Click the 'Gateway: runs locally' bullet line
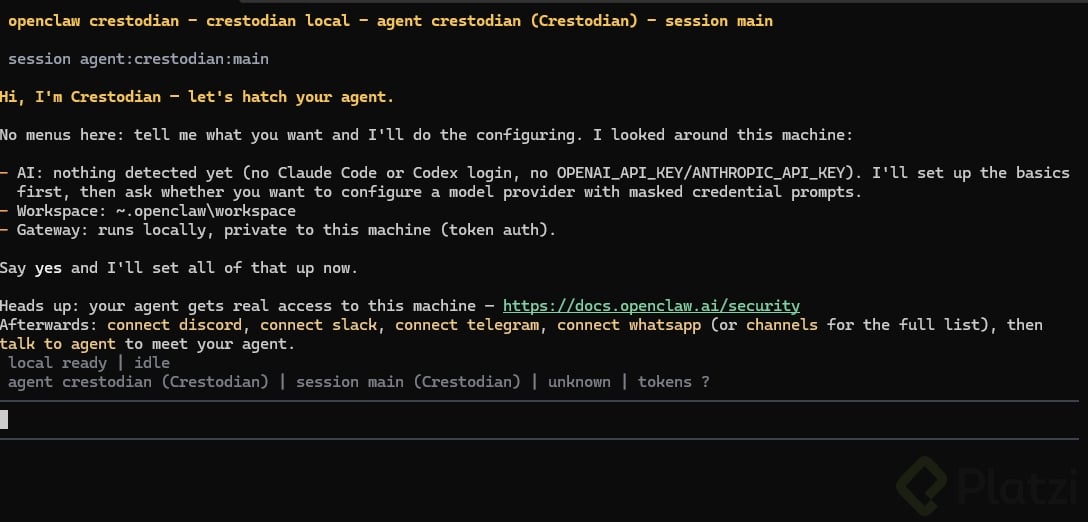This screenshot has width=1088, height=522. pyautogui.click(x=278, y=230)
